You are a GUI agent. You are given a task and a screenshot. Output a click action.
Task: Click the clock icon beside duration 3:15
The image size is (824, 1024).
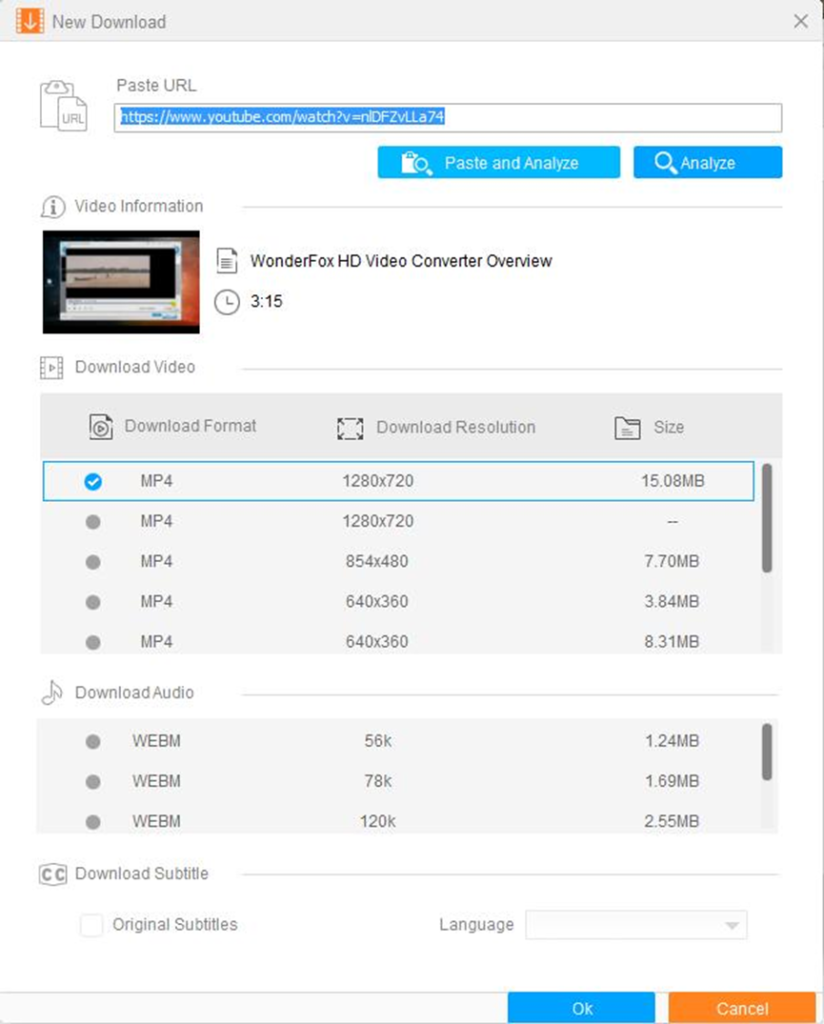[x=227, y=302]
